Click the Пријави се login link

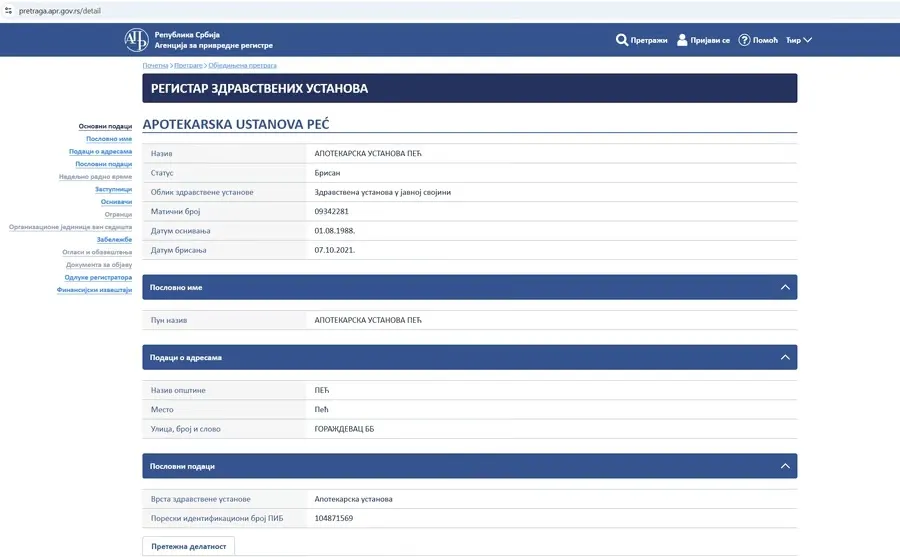[710, 40]
